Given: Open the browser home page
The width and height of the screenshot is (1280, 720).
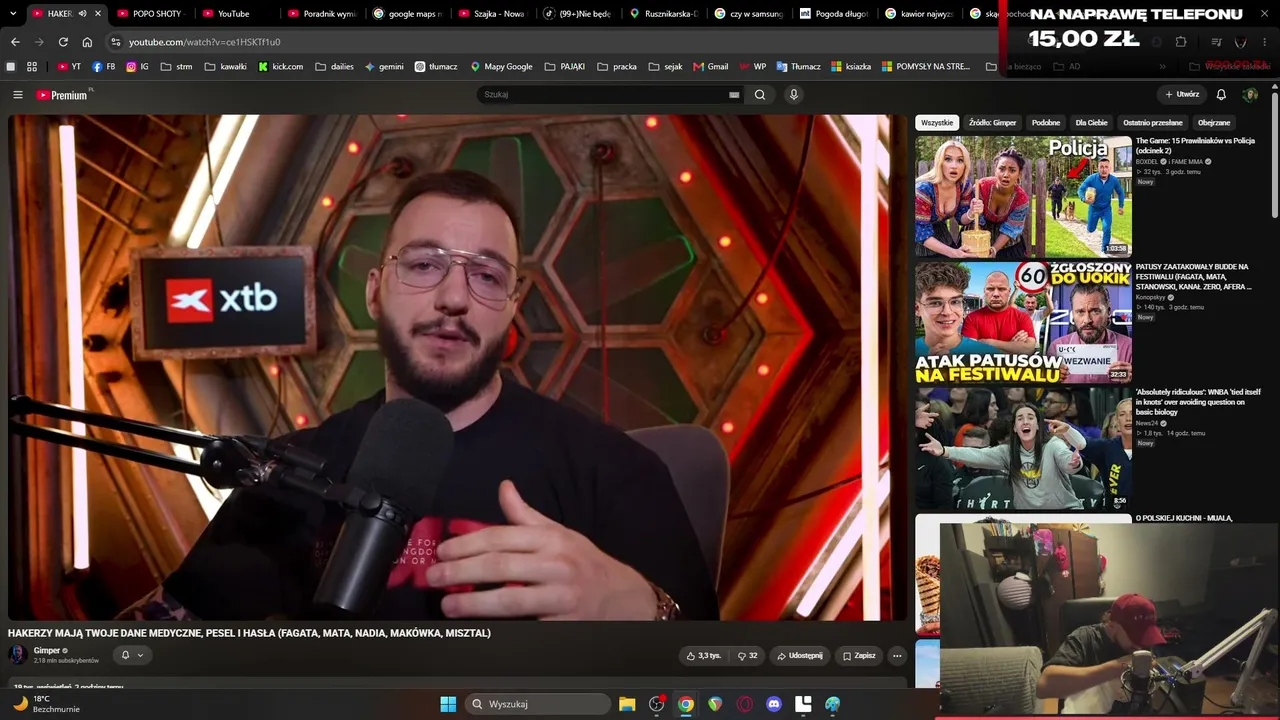Looking at the screenshot, I should [87, 42].
